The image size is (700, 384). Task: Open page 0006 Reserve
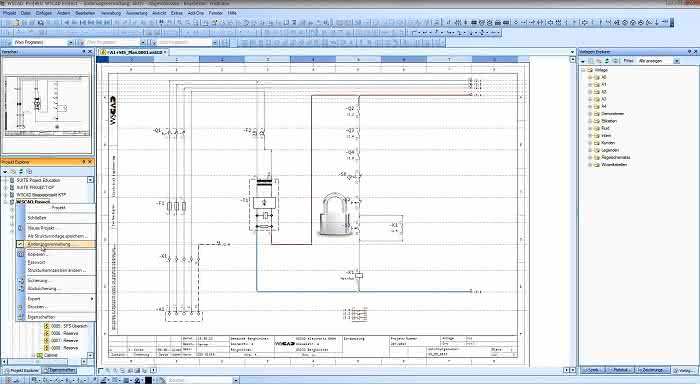[x=64, y=333]
